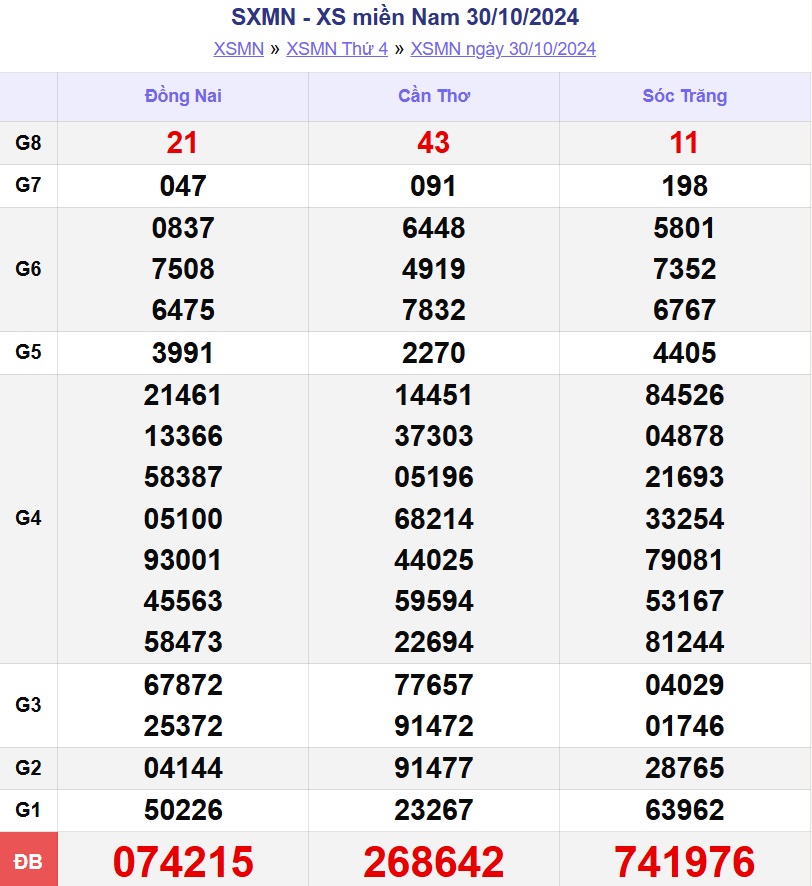The image size is (812, 886).
Task: Click the Sóc Trăng column header
Action: point(684,96)
